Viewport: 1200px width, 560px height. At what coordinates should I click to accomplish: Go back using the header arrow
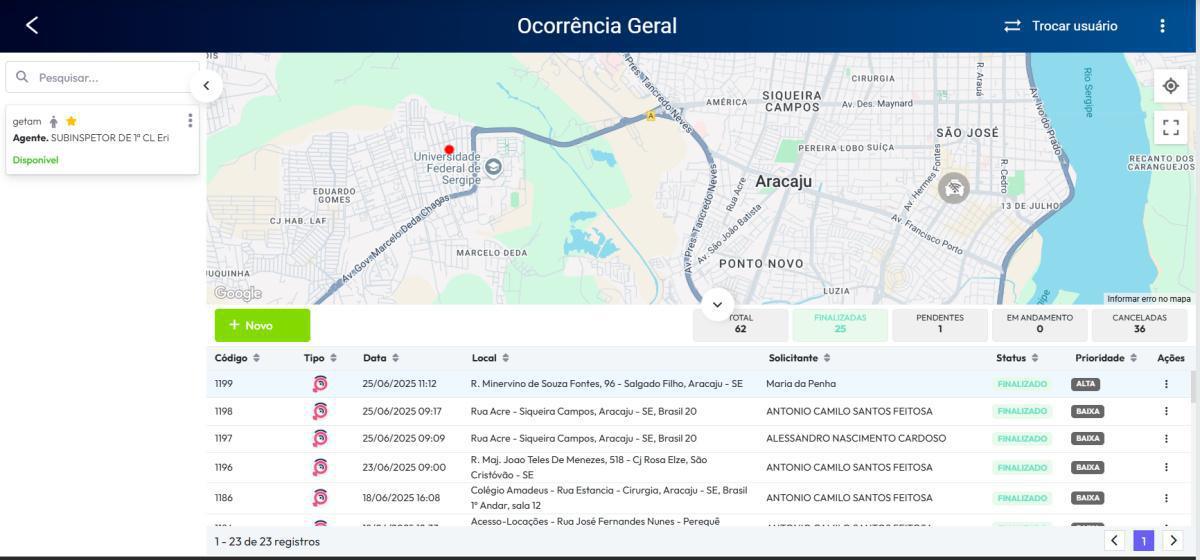pyautogui.click(x=32, y=26)
